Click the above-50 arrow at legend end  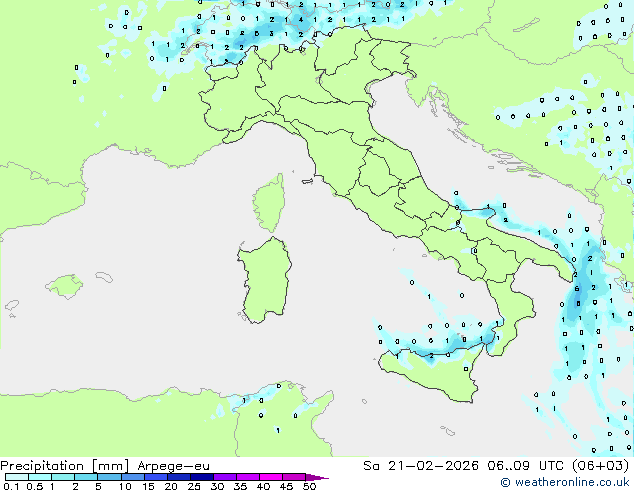coord(317,477)
